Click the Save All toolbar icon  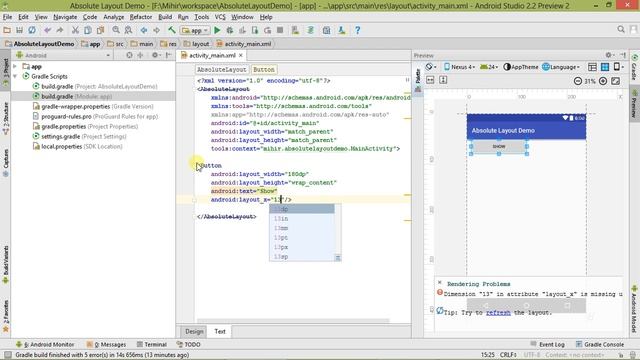coord(19,30)
